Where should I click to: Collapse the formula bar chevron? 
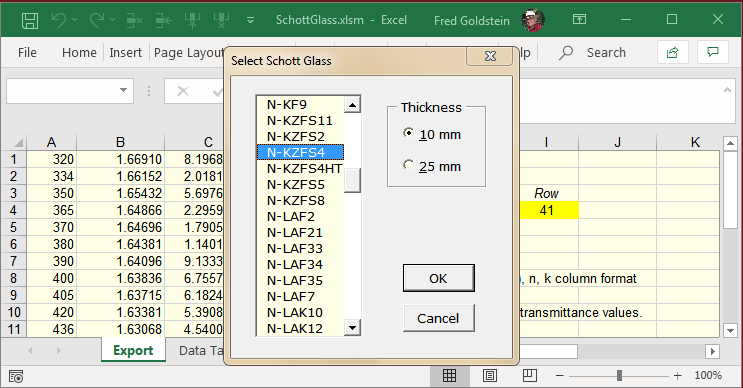click(x=727, y=90)
